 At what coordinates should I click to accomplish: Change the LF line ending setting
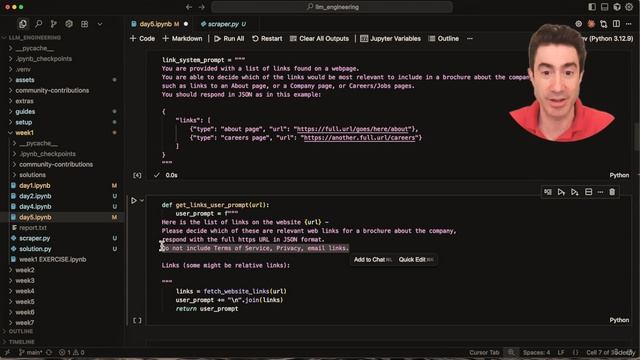(561, 353)
